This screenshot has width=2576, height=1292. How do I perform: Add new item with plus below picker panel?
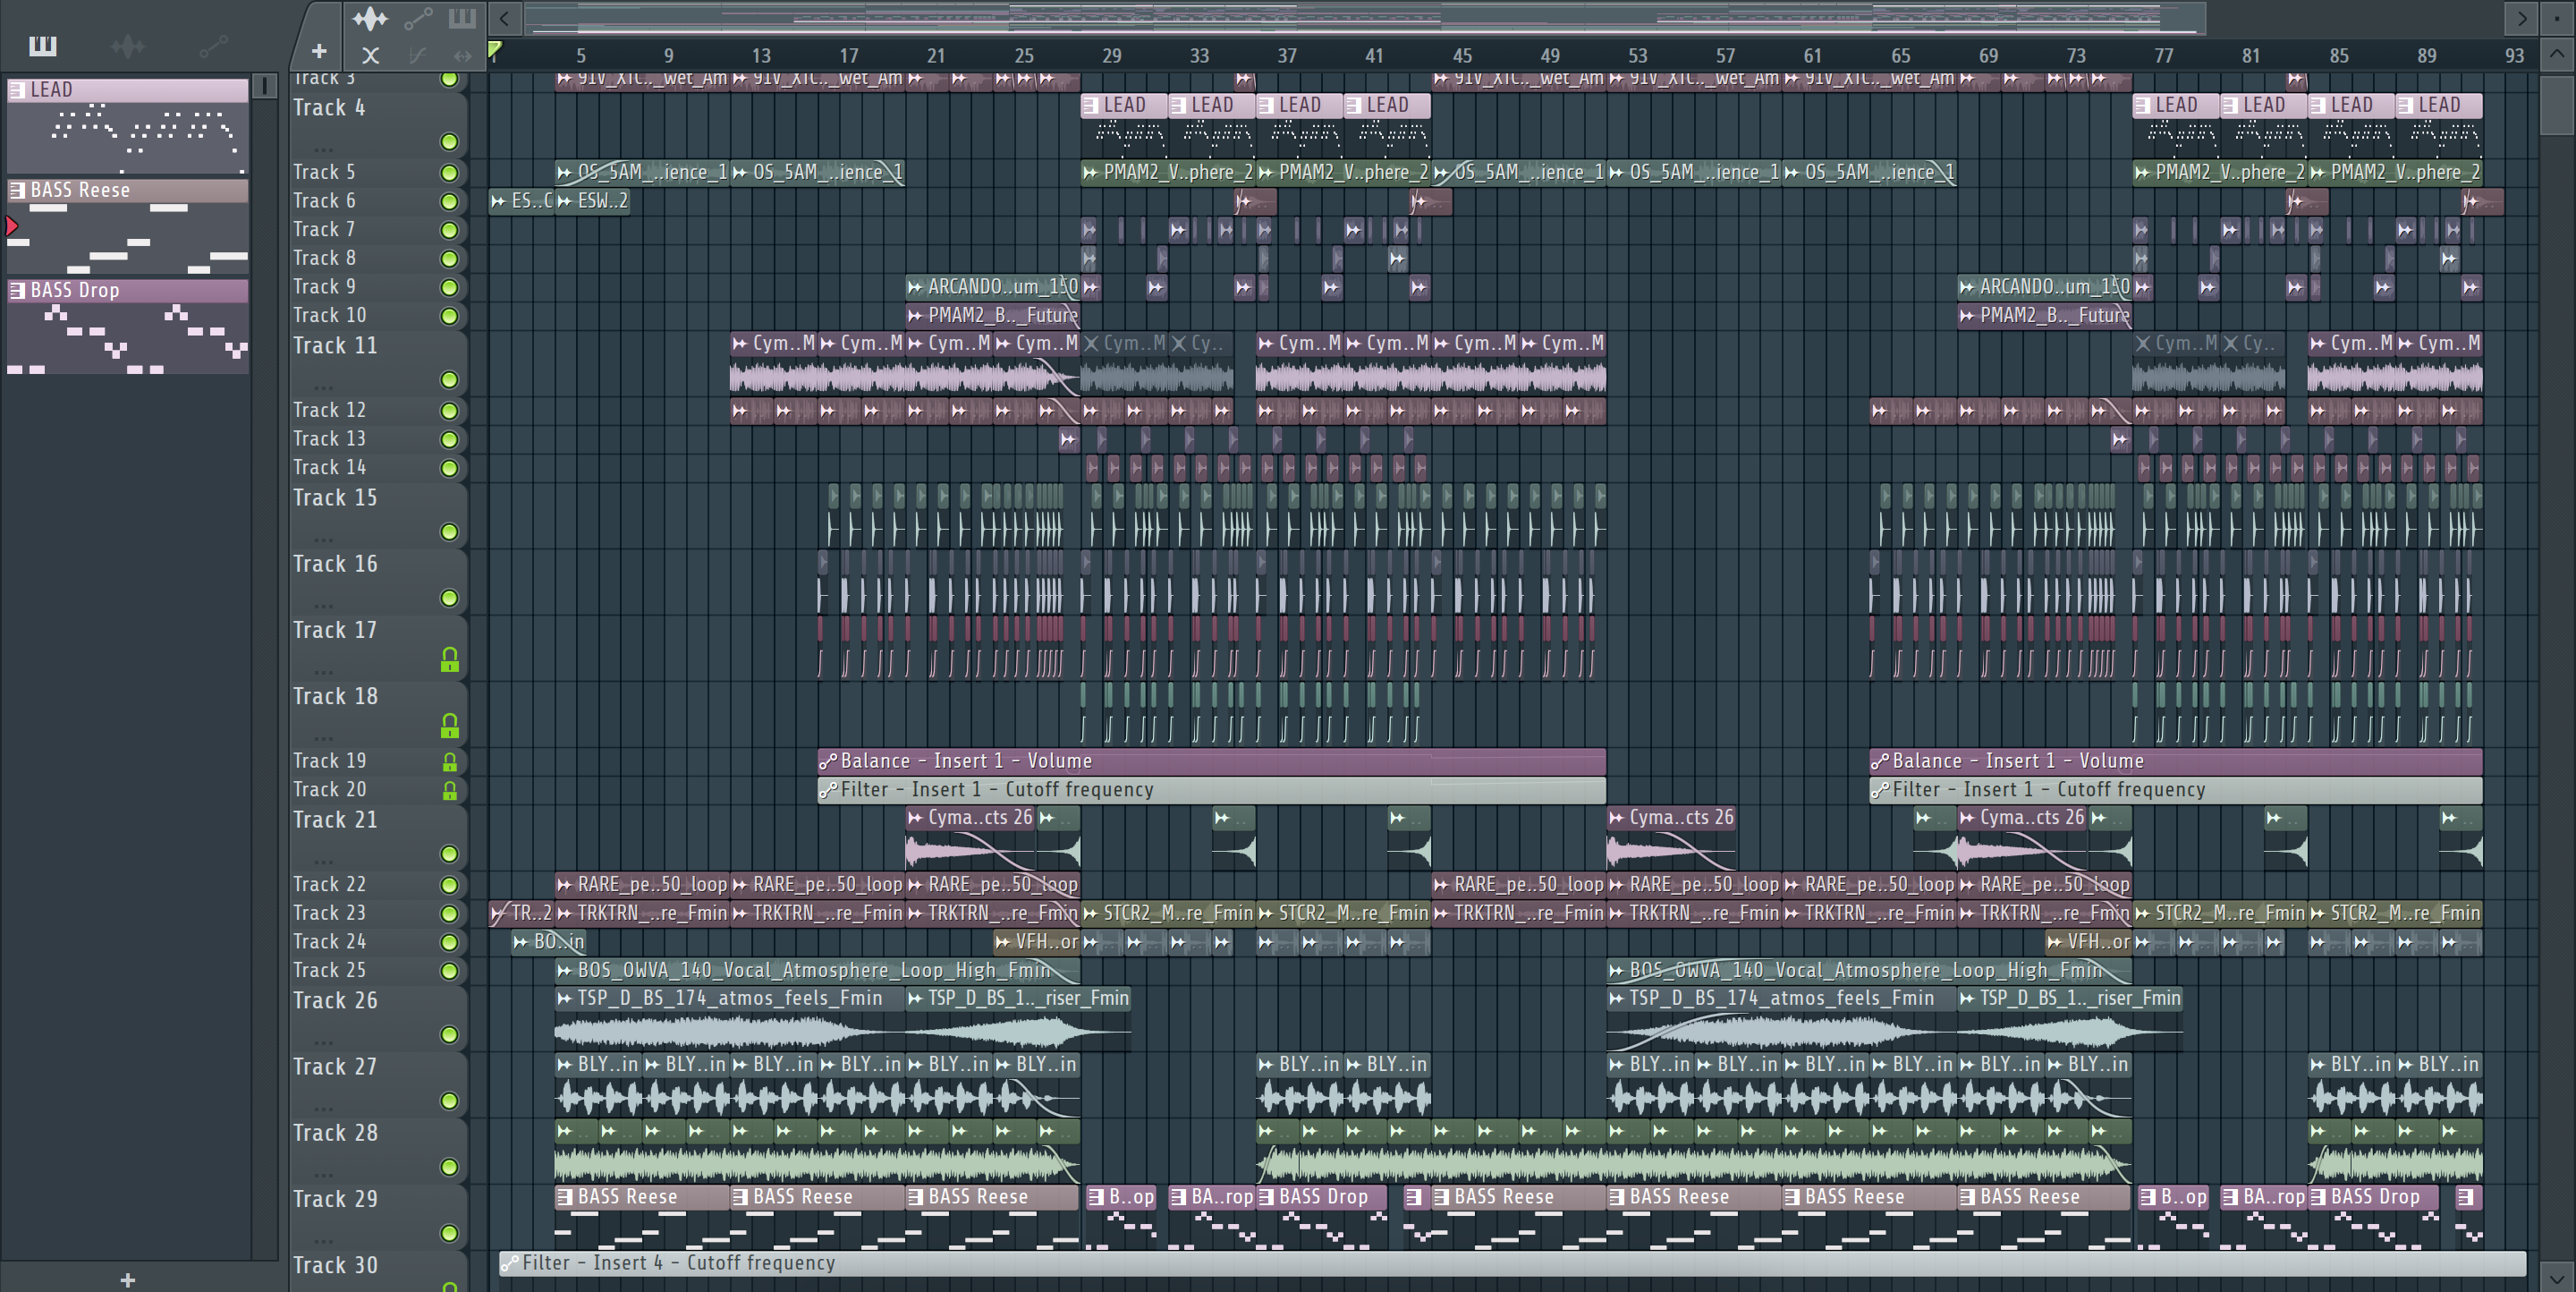click(128, 1280)
